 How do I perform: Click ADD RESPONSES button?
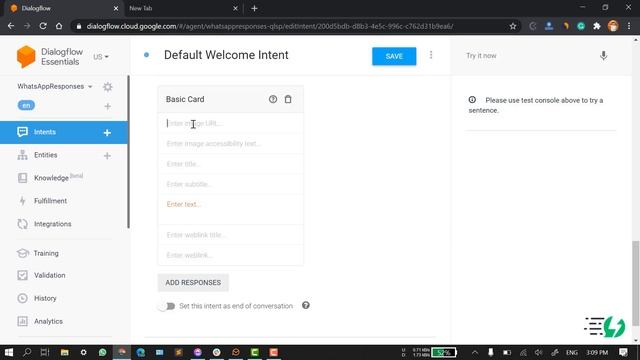coord(193,282)
